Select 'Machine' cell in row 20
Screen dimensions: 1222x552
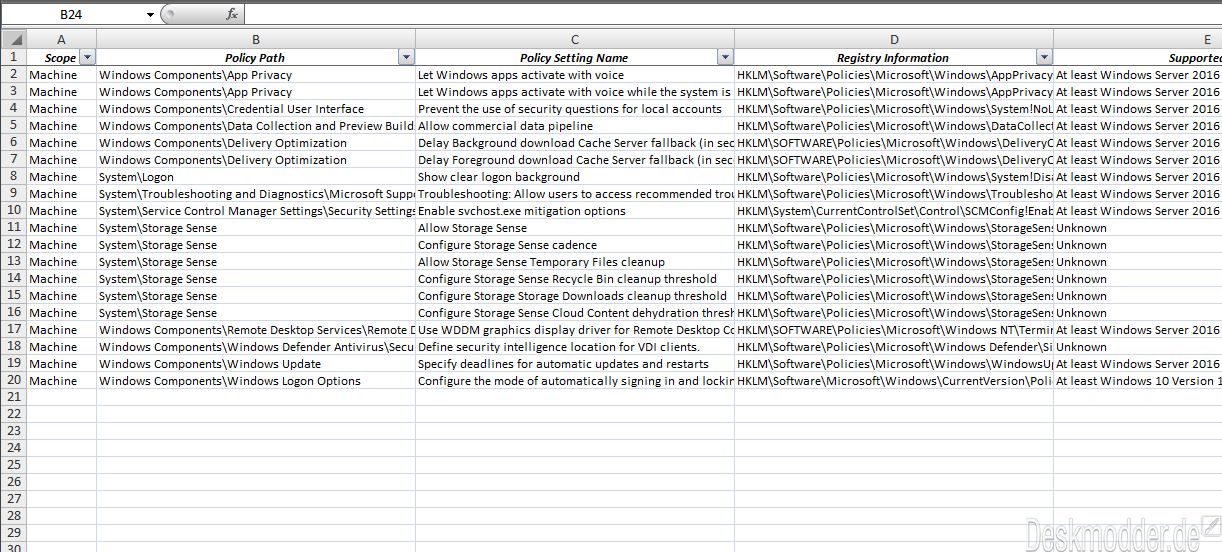point(61,381)
